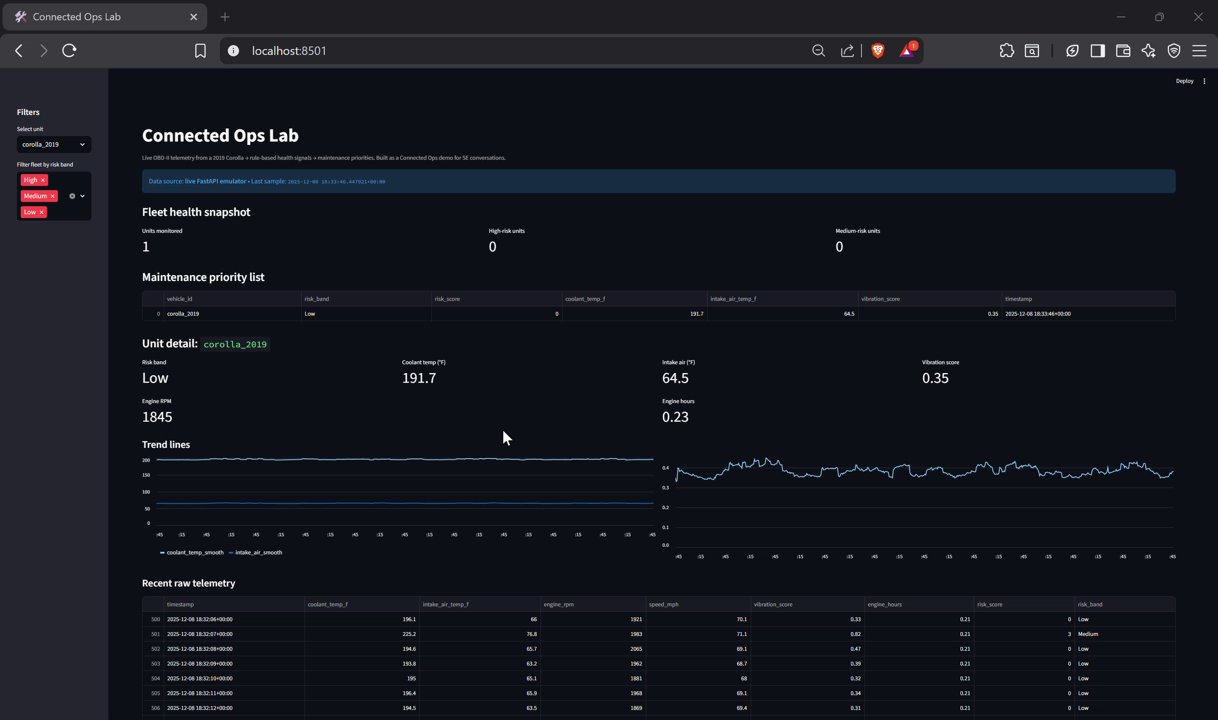Sort priority list by risk_score column

pyautogui.click(x=496, y=299)
